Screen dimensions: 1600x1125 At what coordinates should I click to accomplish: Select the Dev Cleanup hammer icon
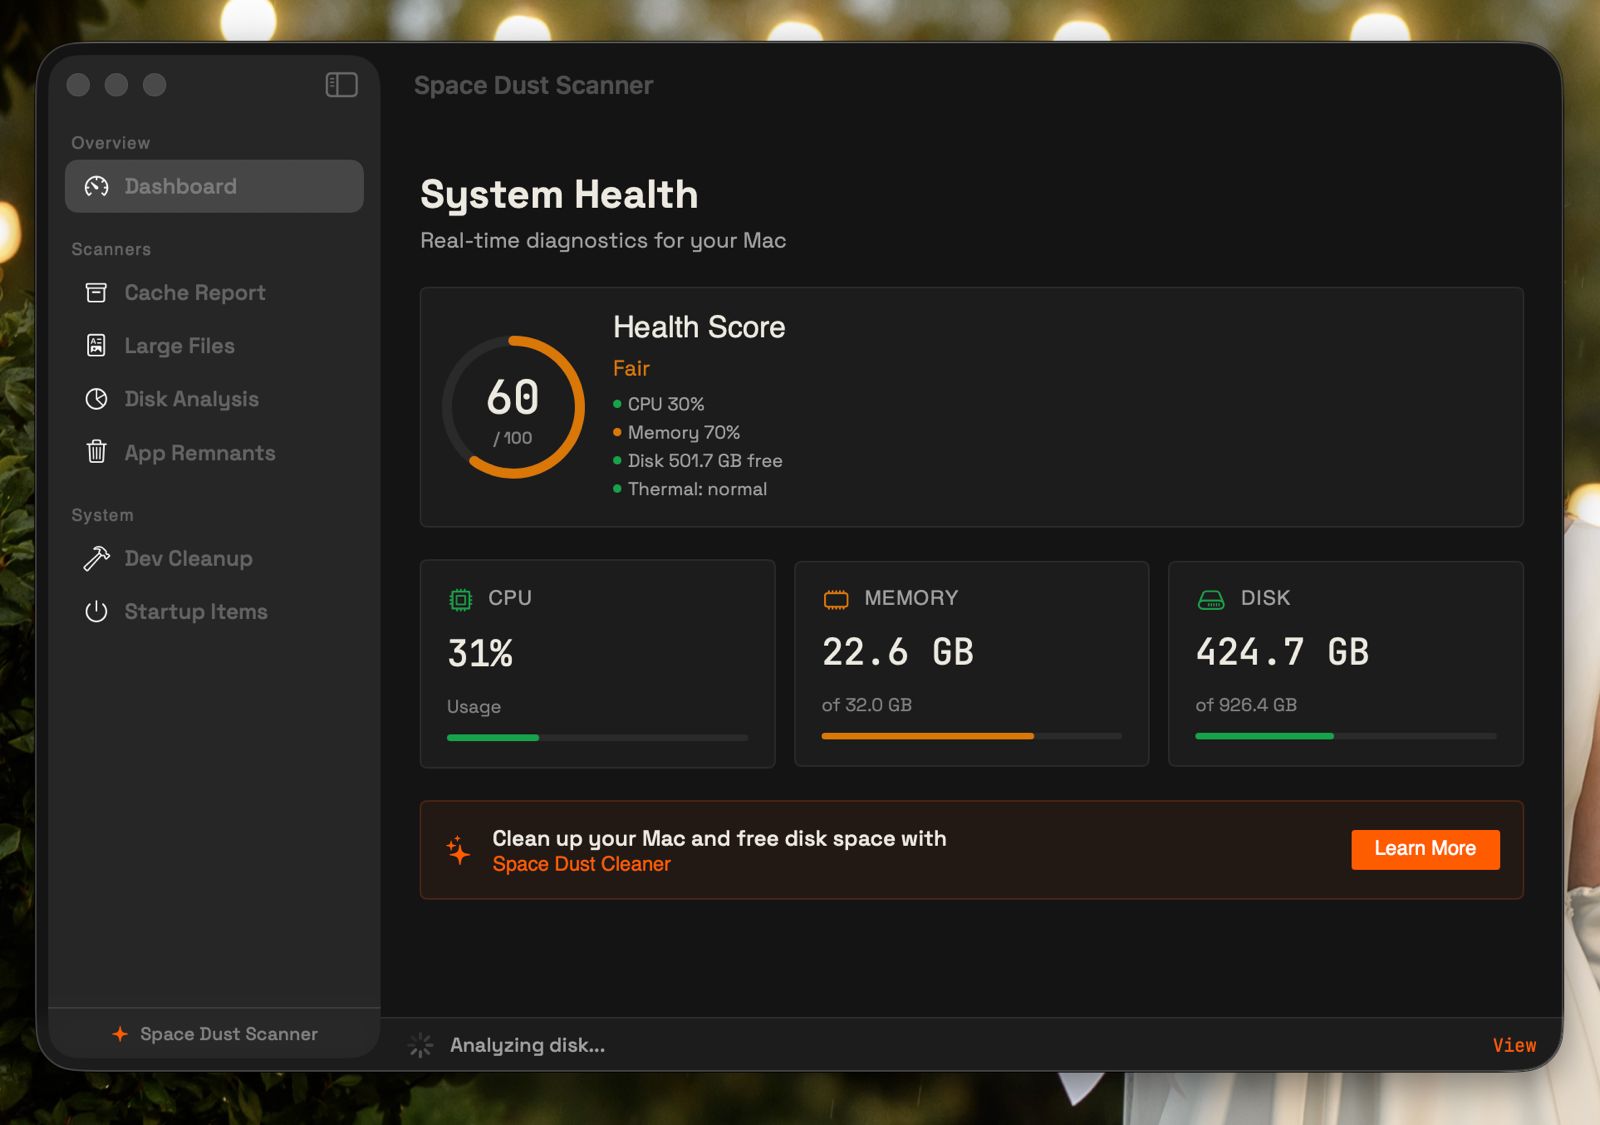point(96,558)
